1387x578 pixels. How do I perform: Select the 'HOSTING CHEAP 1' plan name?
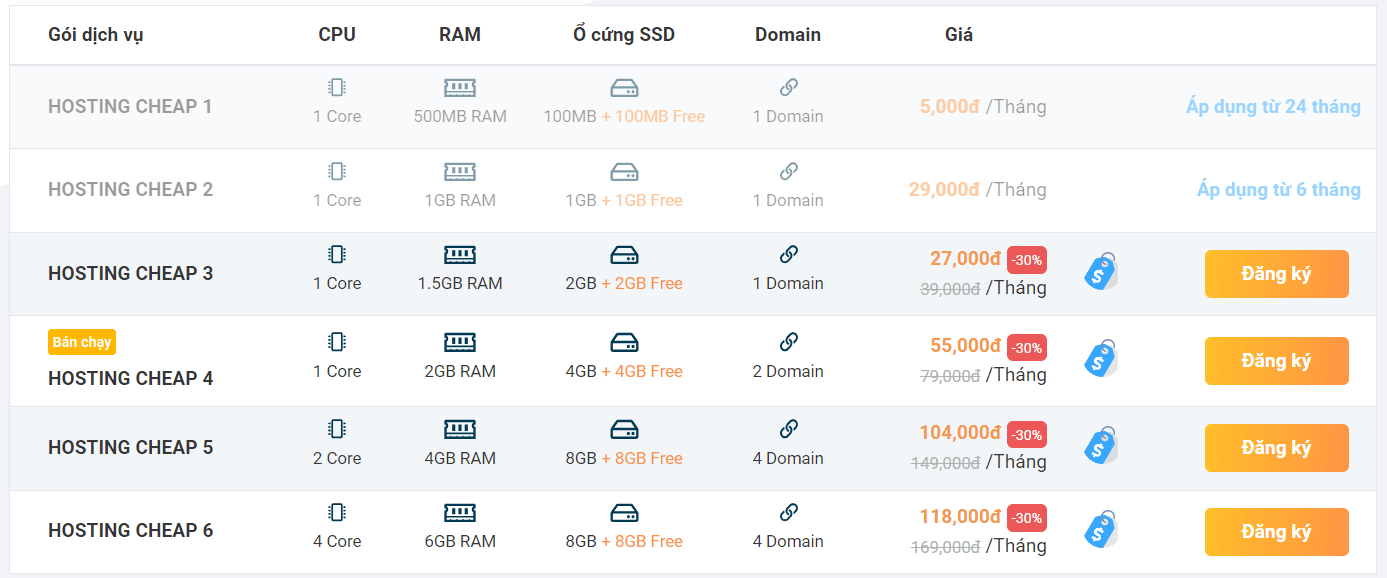[130, 106]
